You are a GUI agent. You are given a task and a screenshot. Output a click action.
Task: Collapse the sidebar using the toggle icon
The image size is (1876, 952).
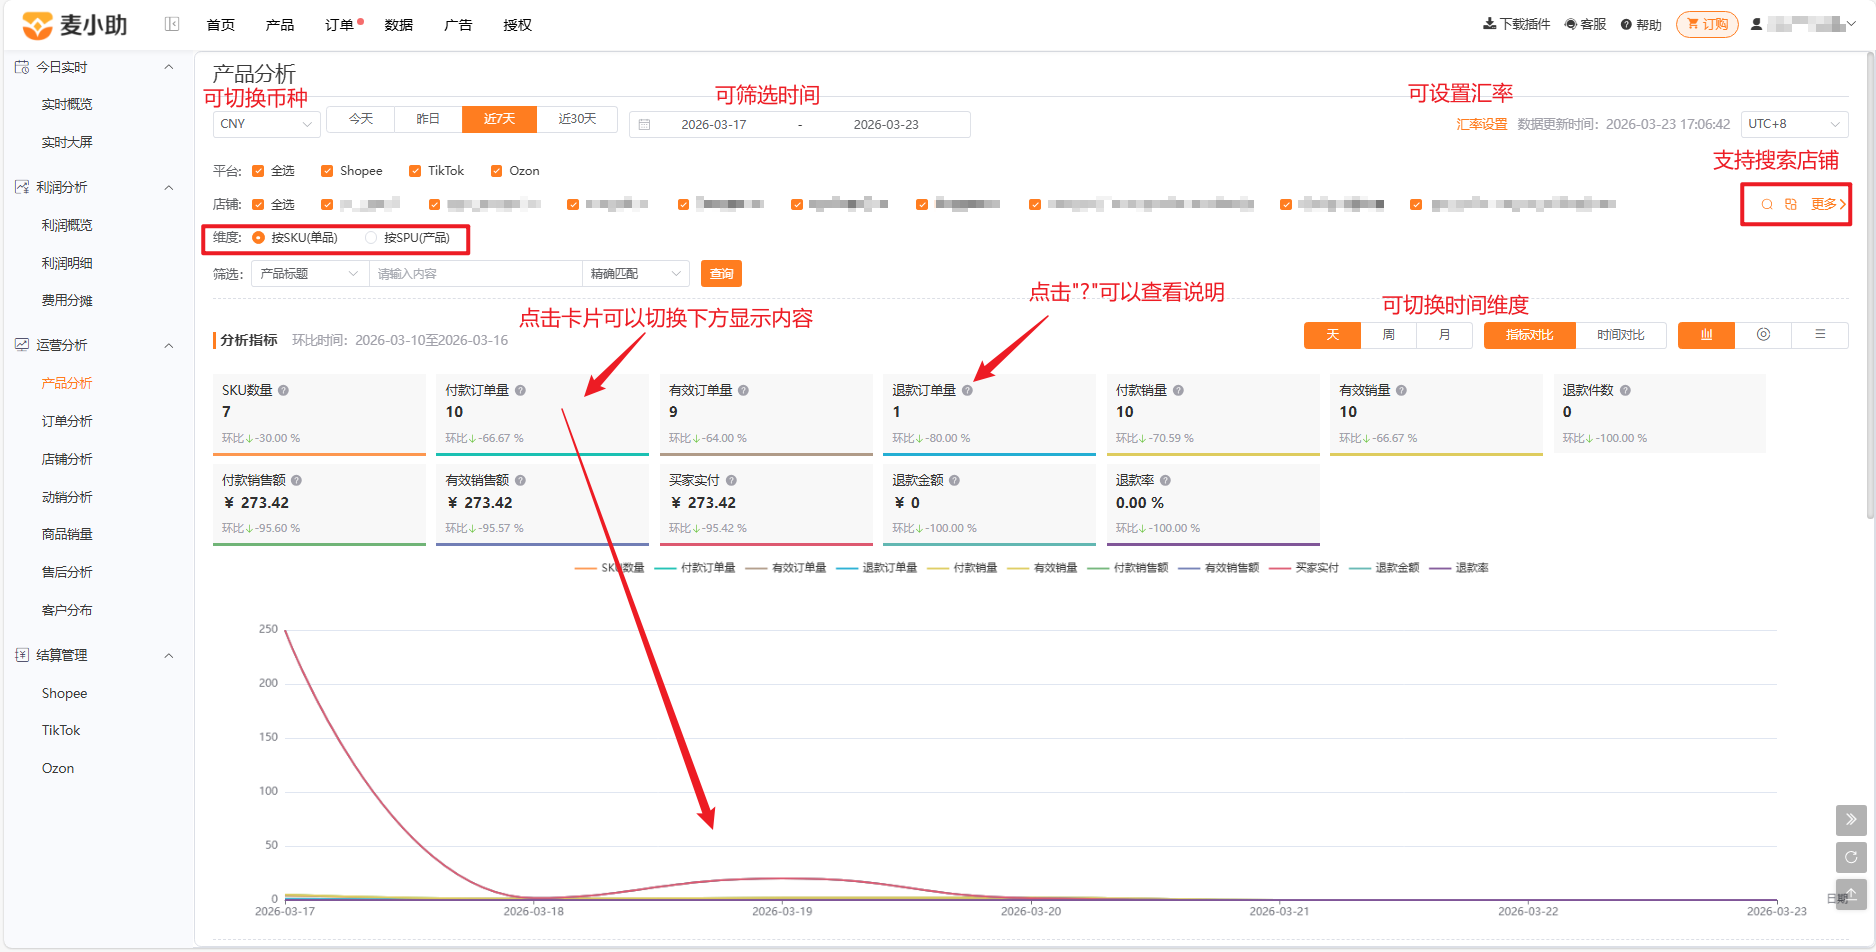172,24
